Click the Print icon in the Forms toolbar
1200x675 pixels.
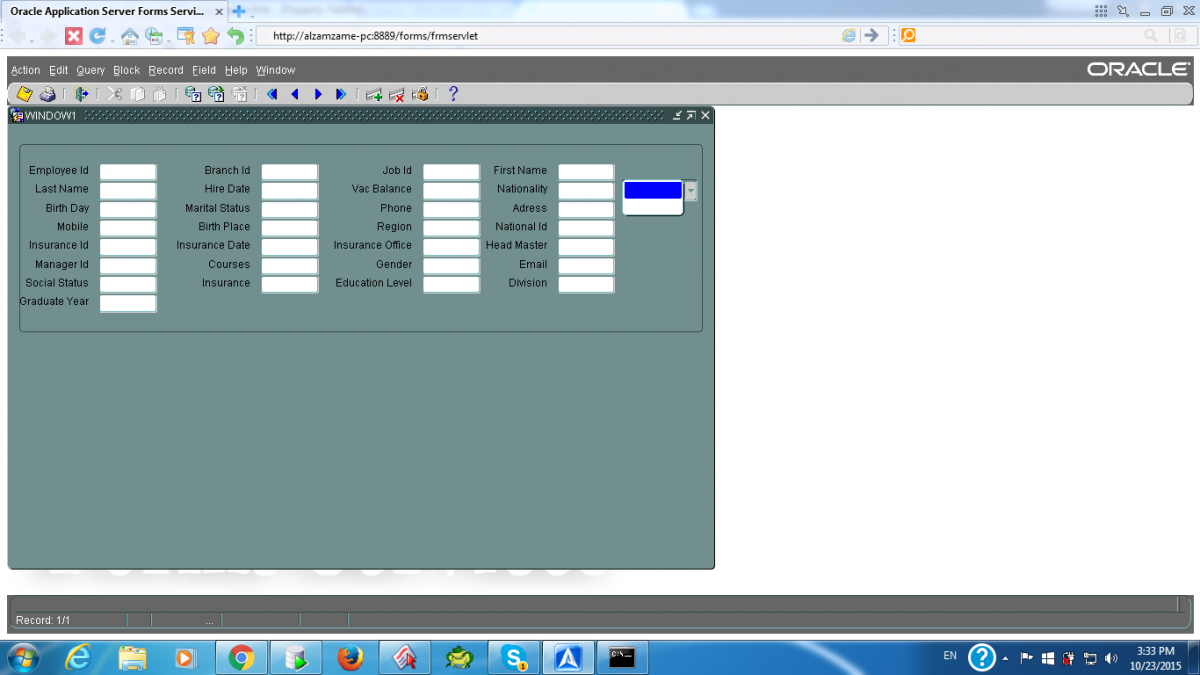tap(47, 94)
